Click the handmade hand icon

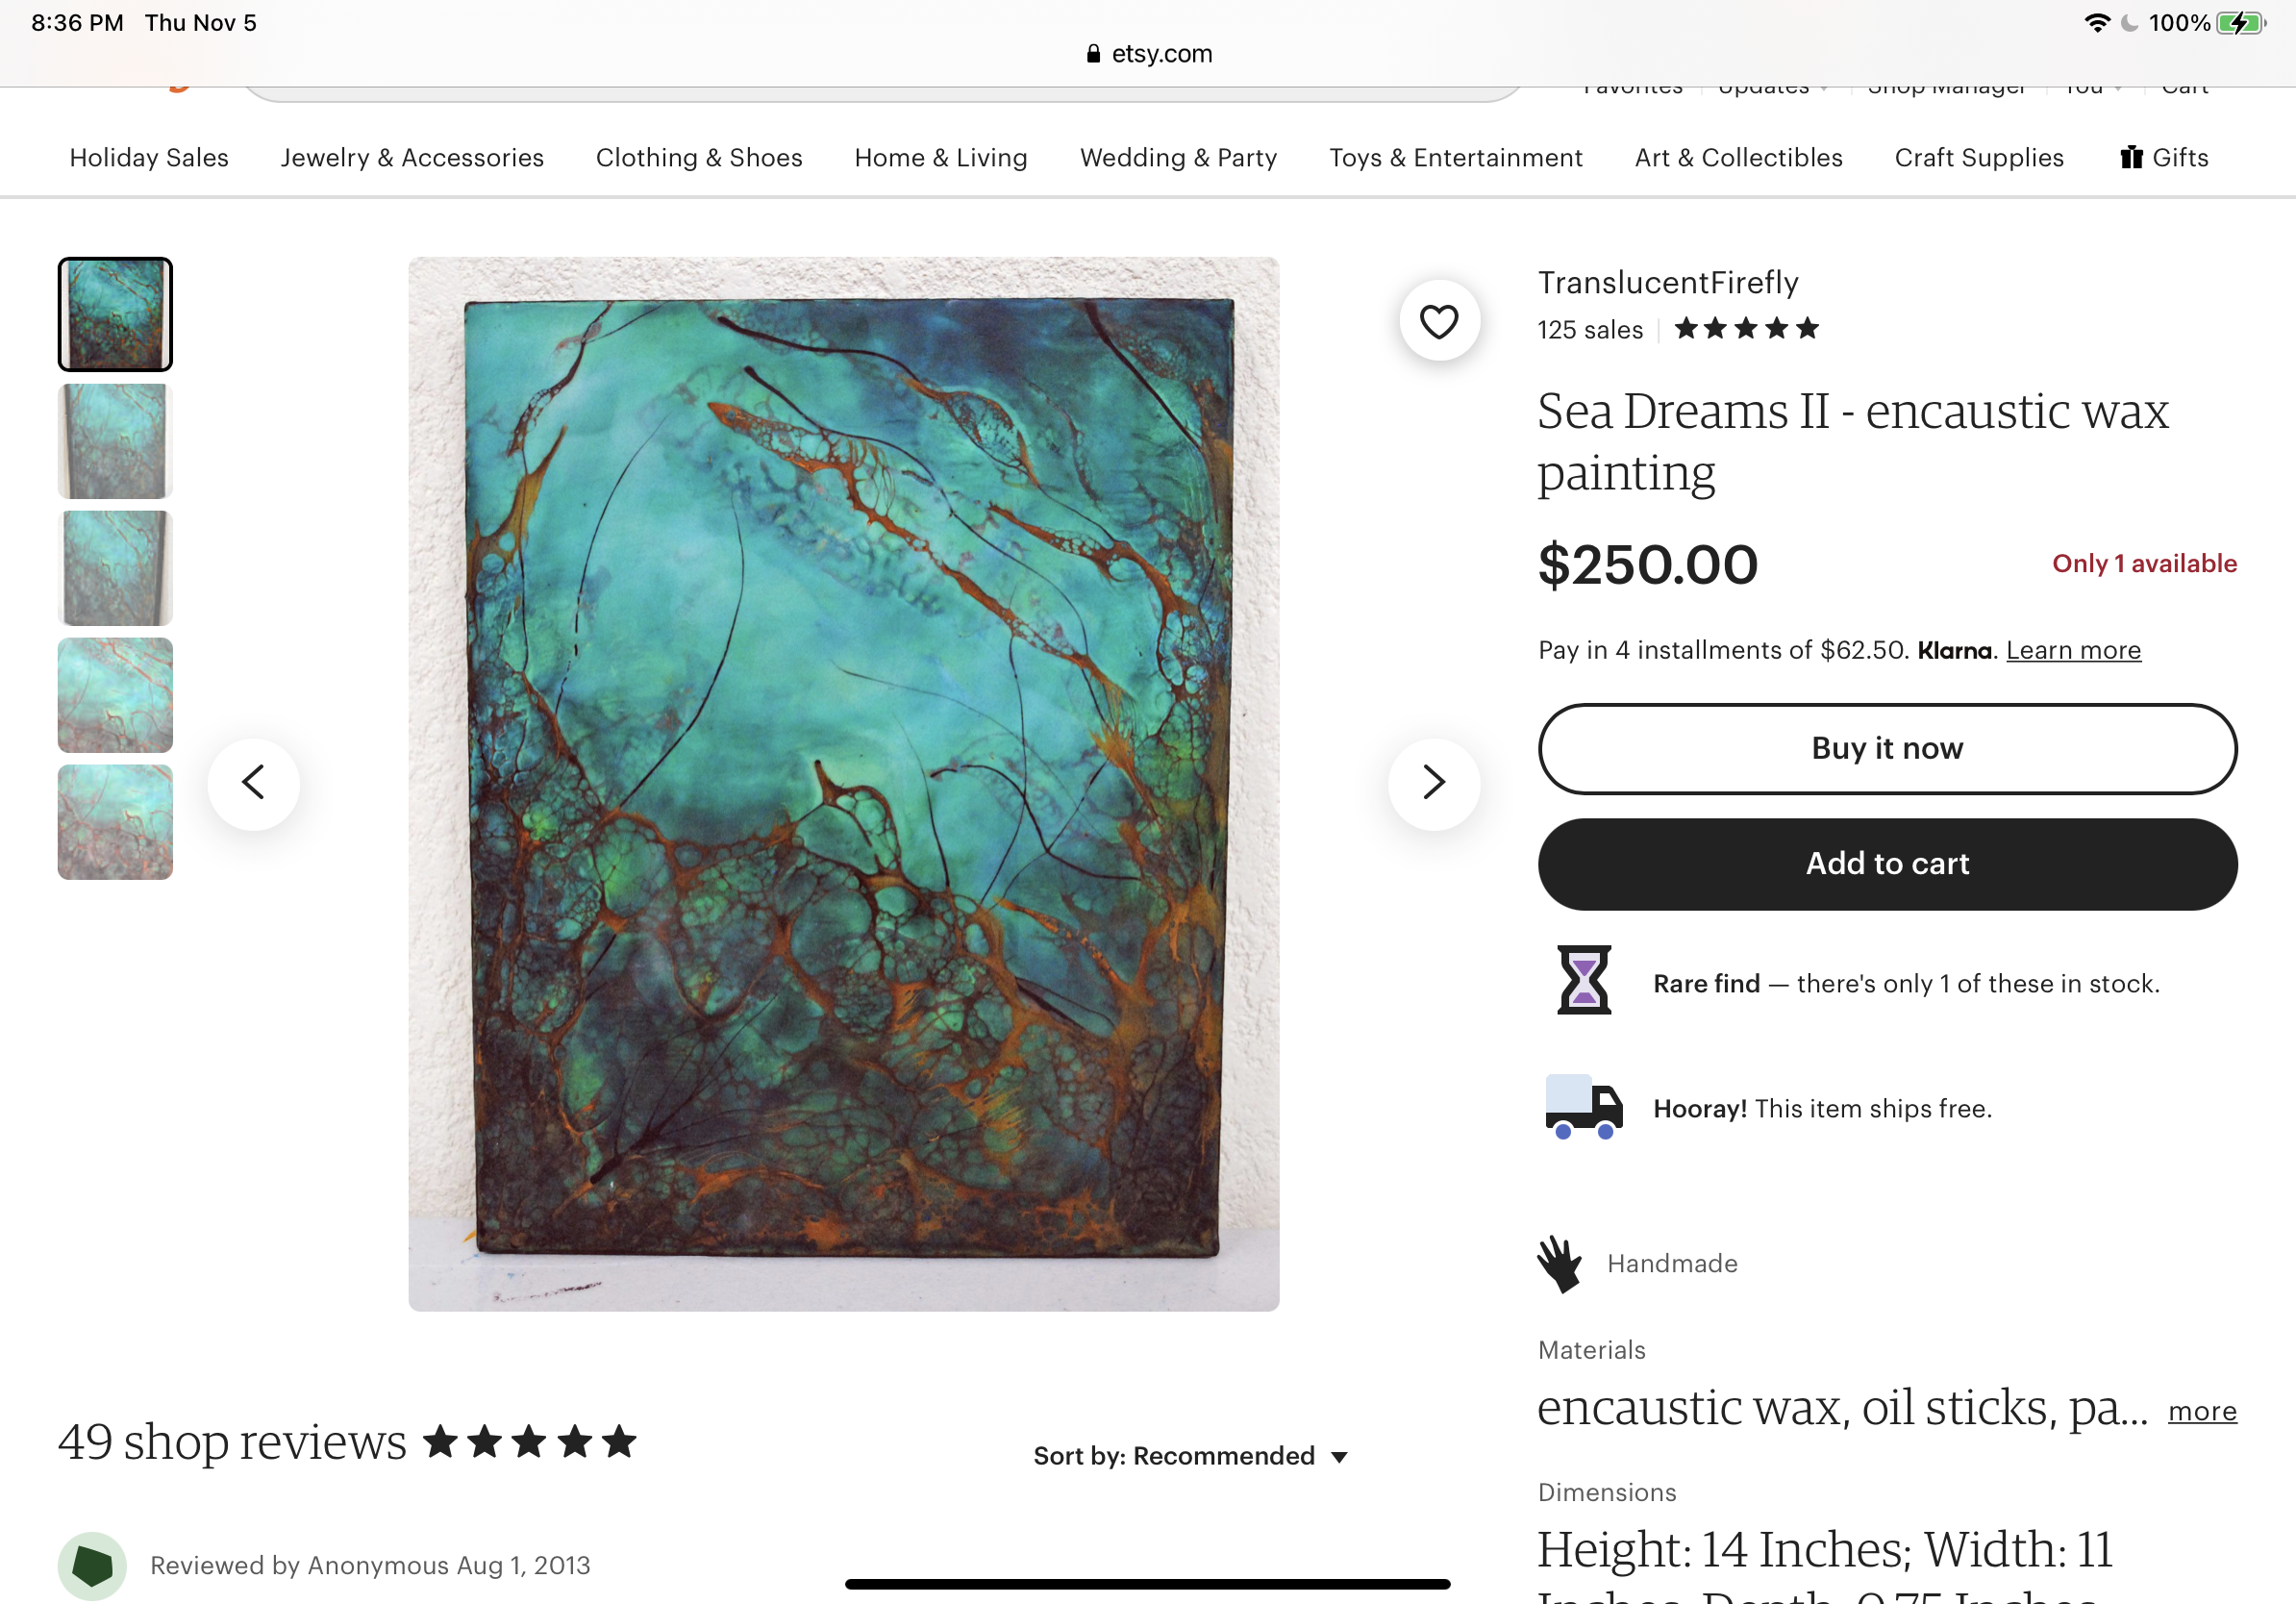1560,1263
